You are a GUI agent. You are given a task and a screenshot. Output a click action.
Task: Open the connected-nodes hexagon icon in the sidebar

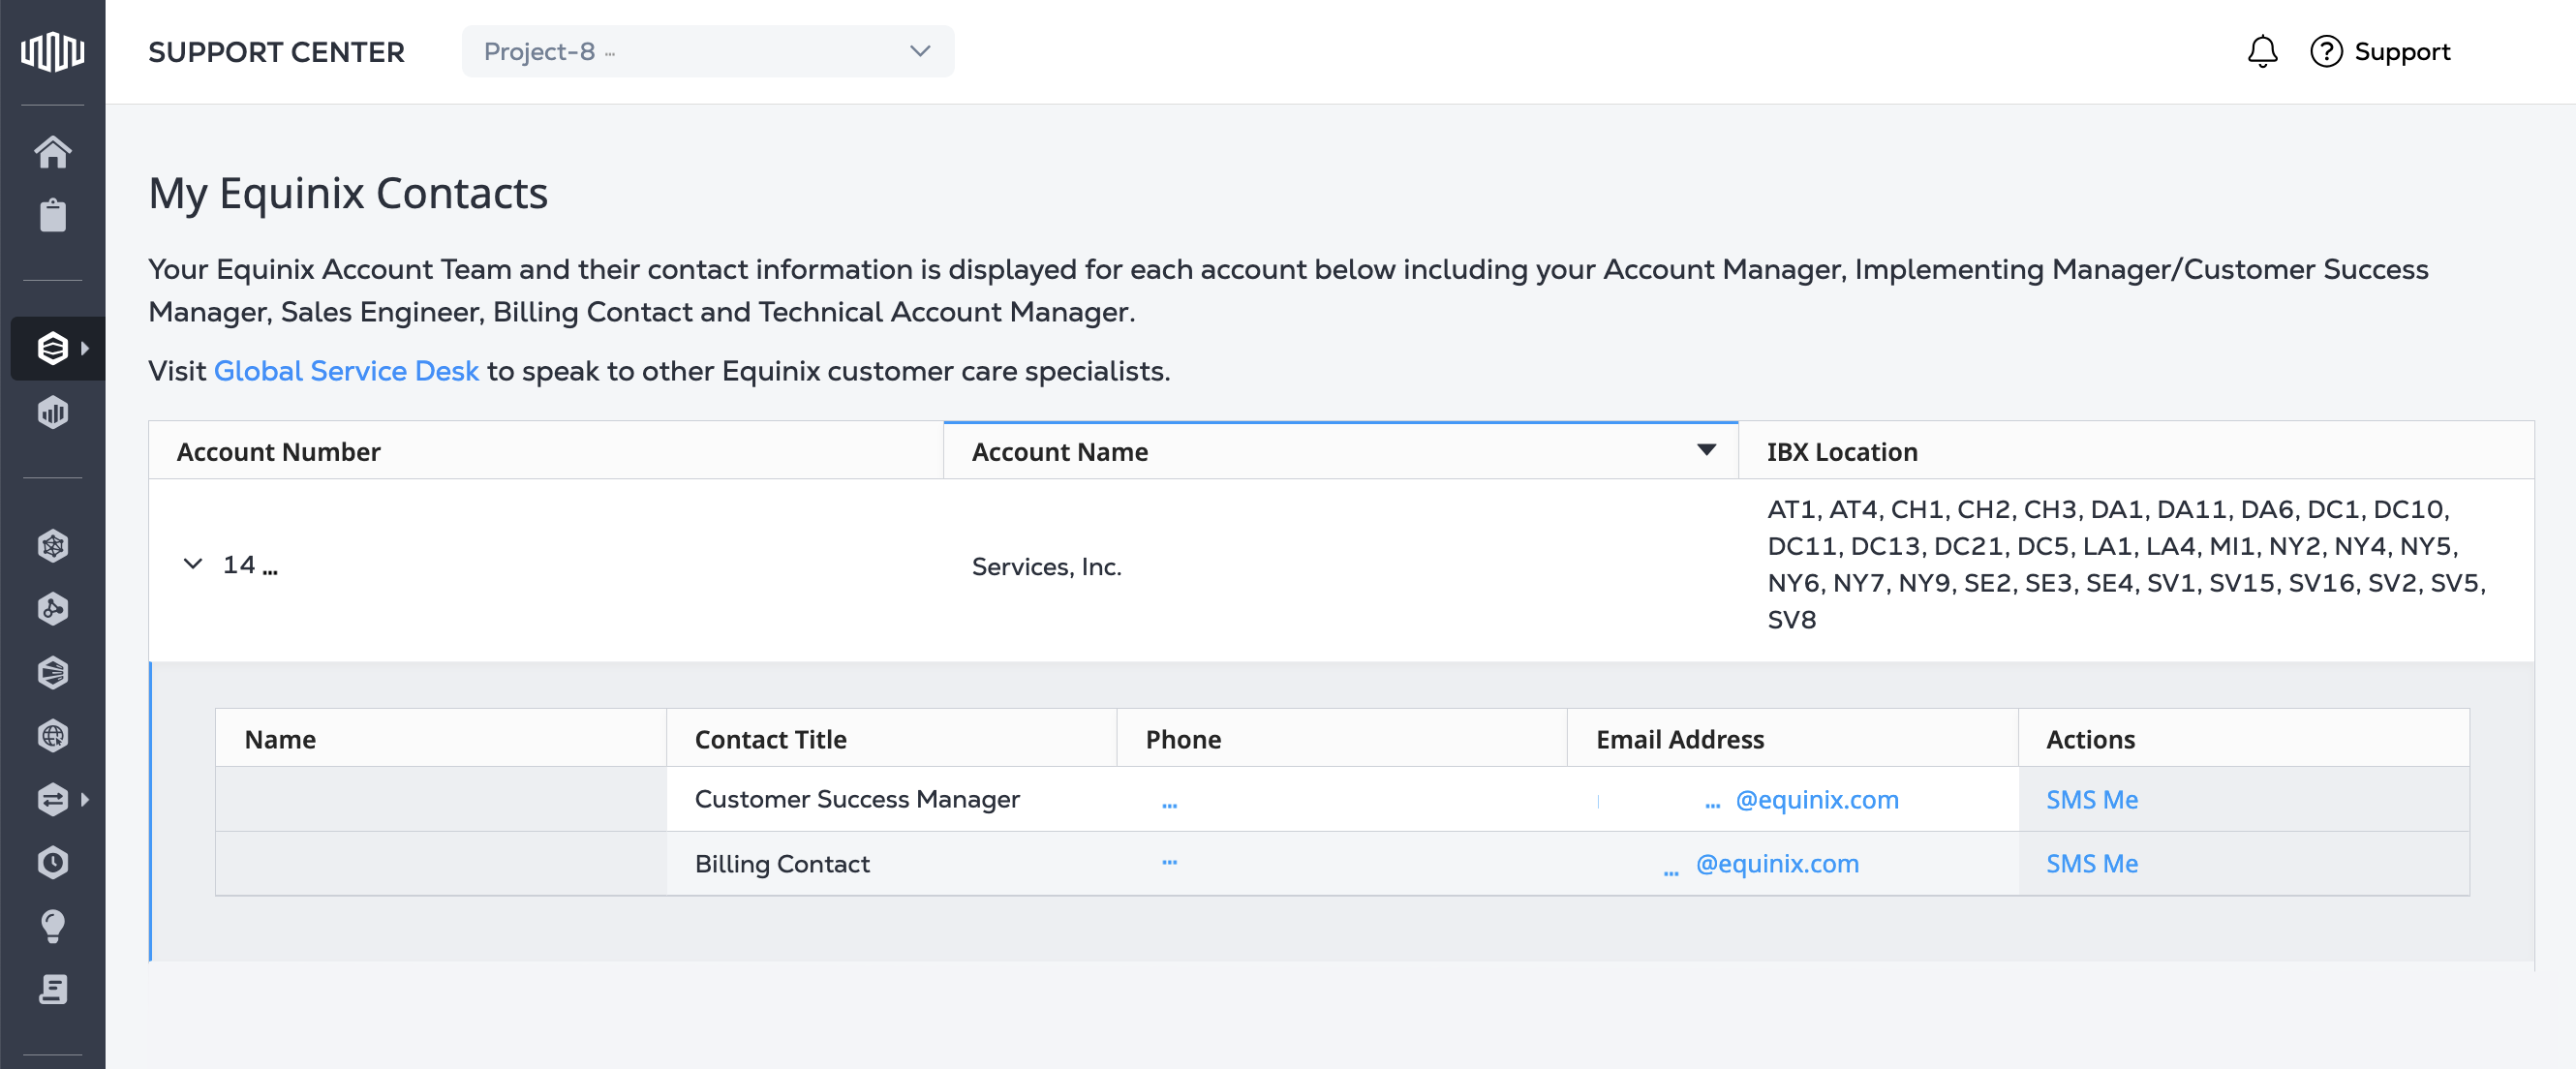click(x=52, y=609)
